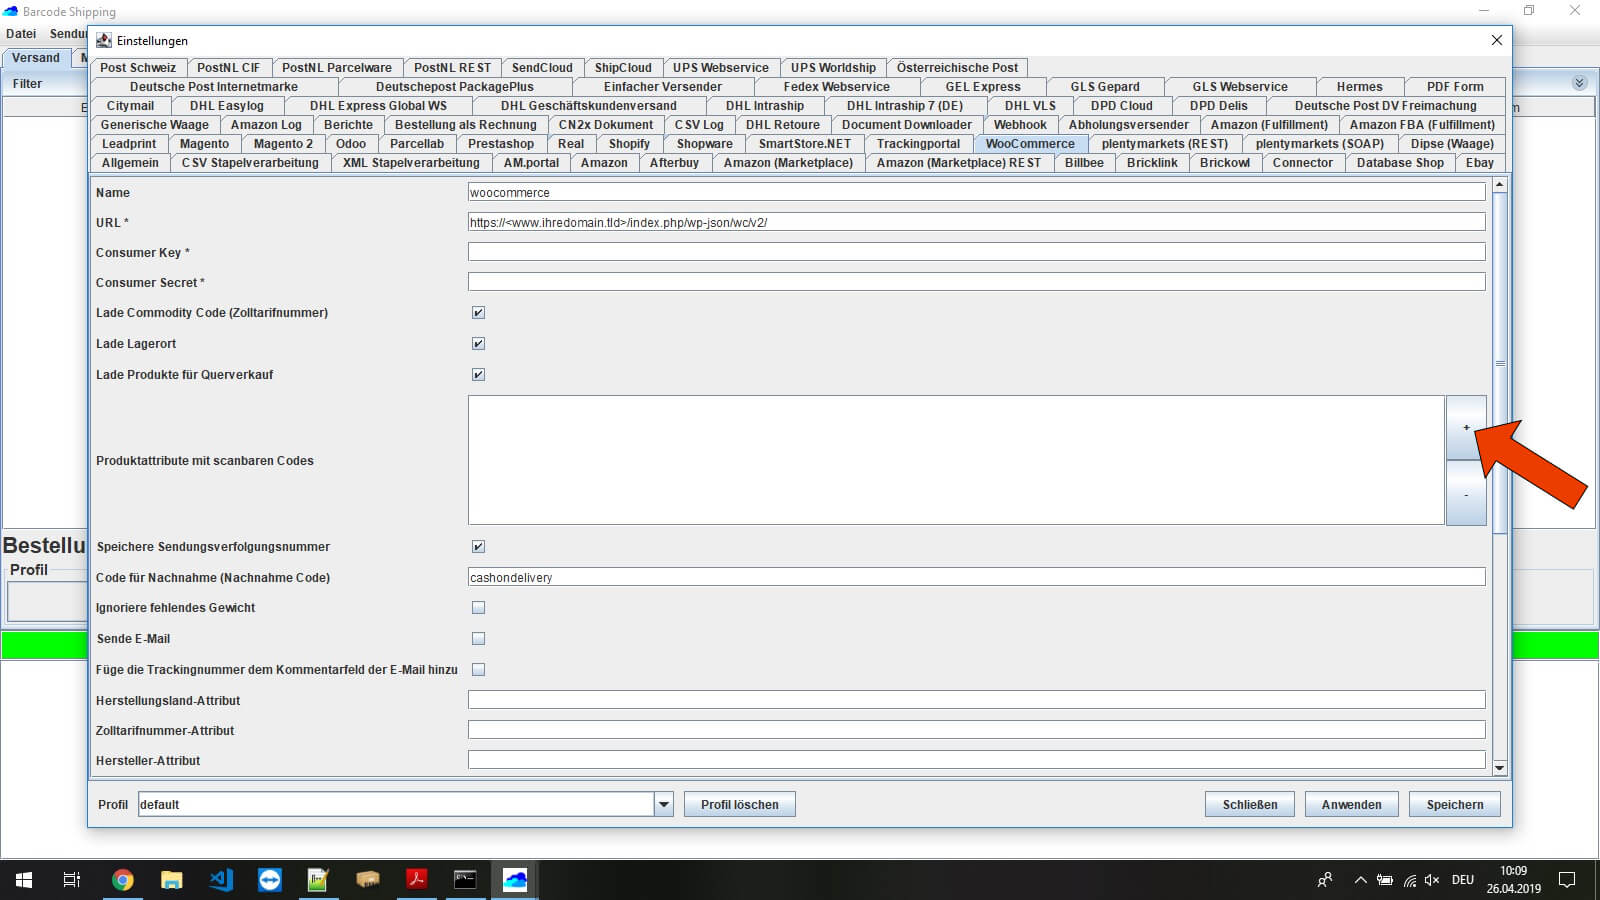
Task: Click the scroll up arrow of settings panel
Action: pos(1499,185)
